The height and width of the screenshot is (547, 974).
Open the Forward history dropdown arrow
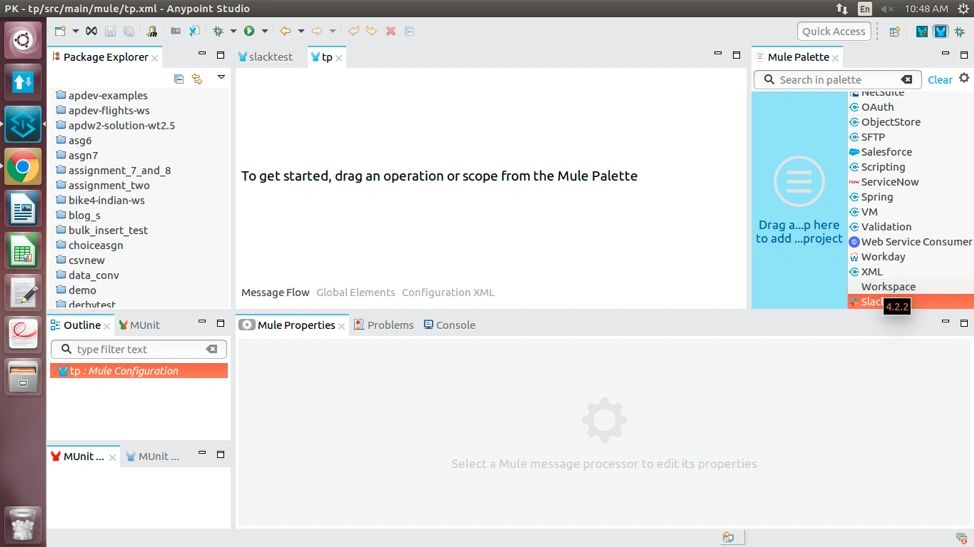pos(332,31)
